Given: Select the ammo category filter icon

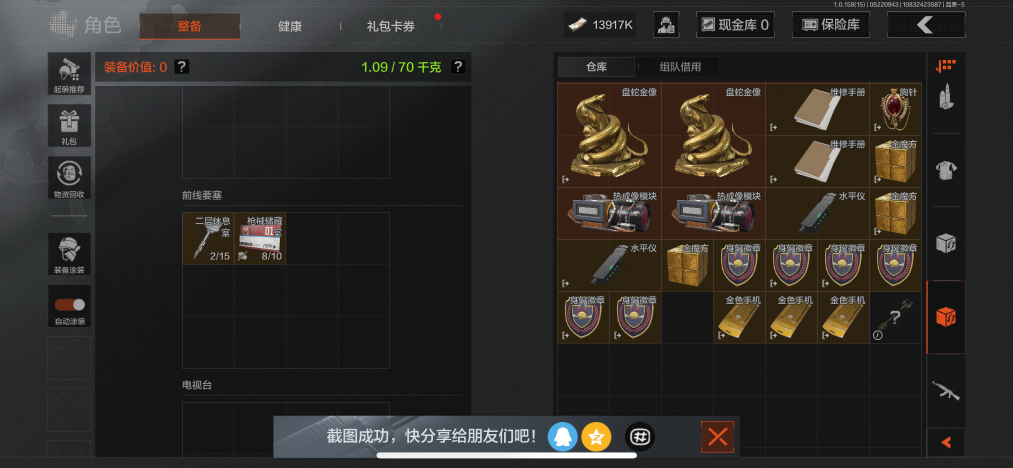Looking at the screenshot, I should (x=946, y=97).
